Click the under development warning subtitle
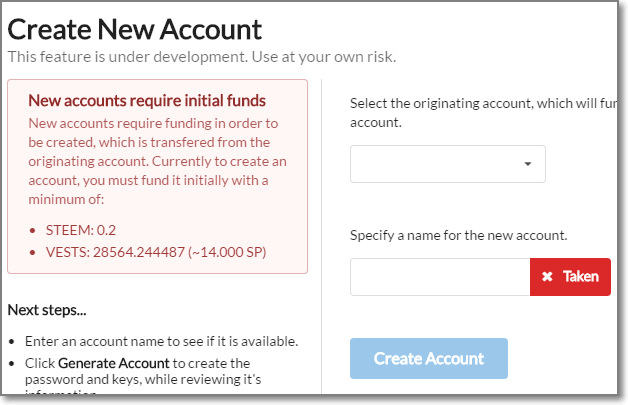 (x=201, y=56)
